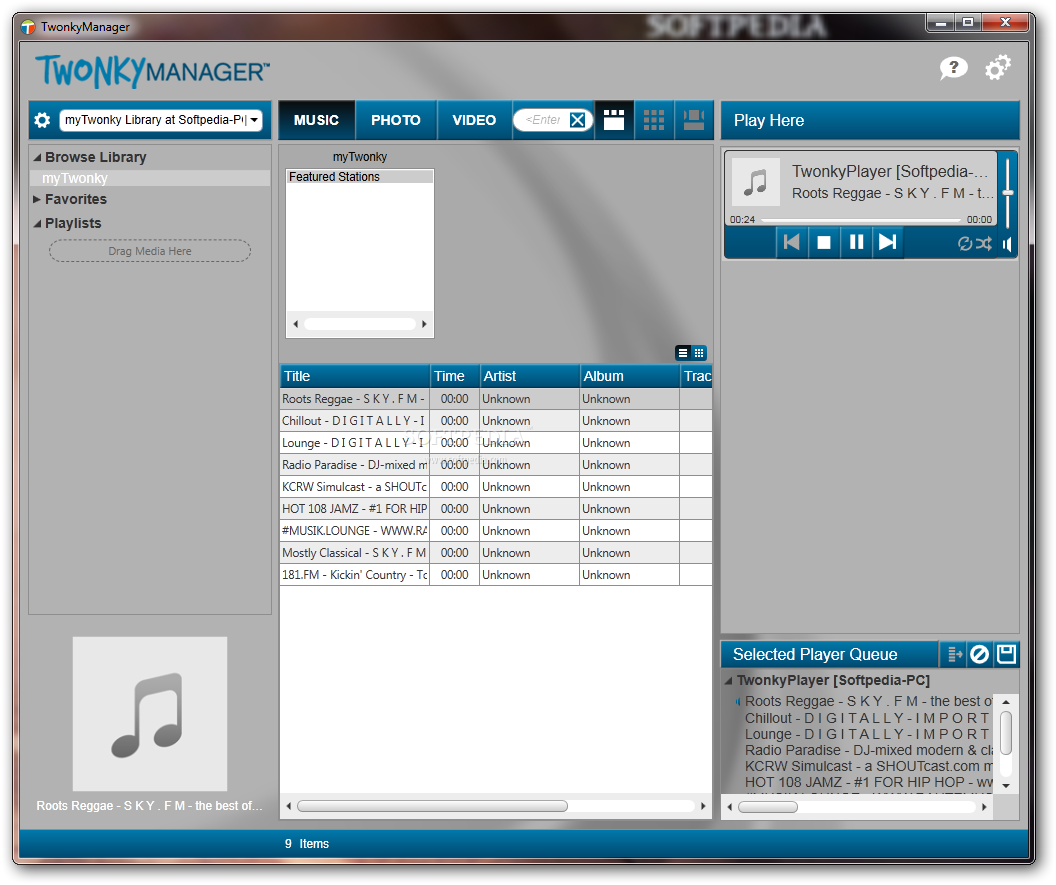The image size is (1056, 885).
Task: Select the KCRW Simulcast track row
Action: coord(496,487)
